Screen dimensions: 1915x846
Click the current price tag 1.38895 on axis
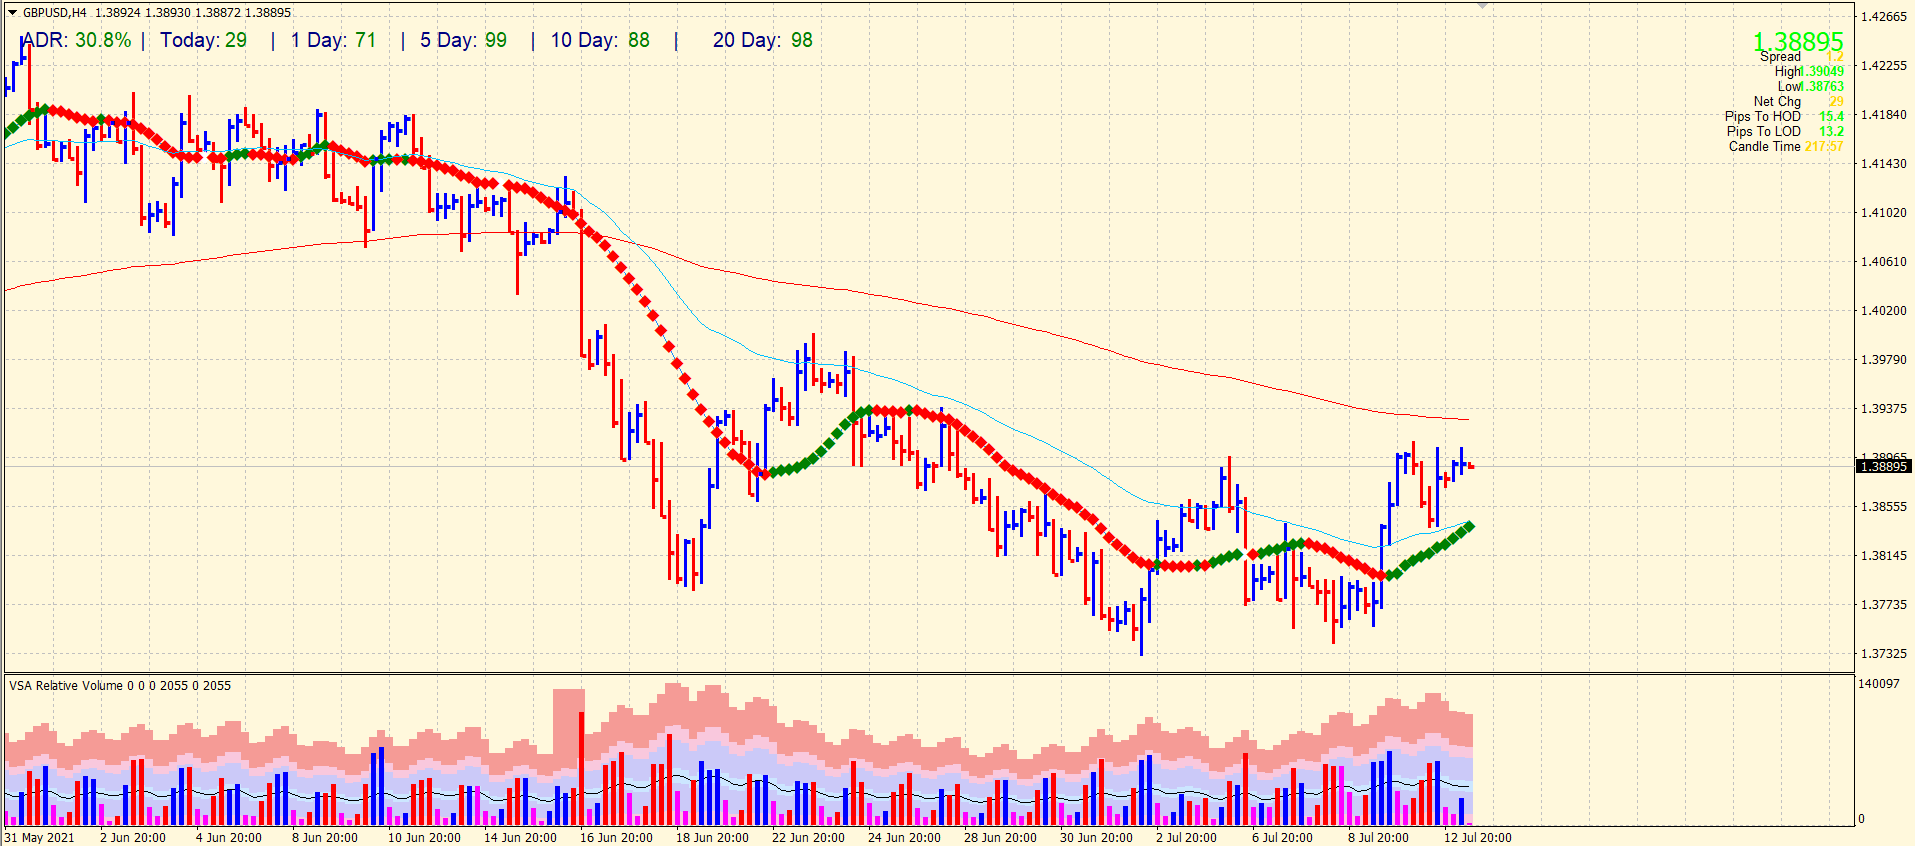pyautogui.click(x=1884, y=467)
